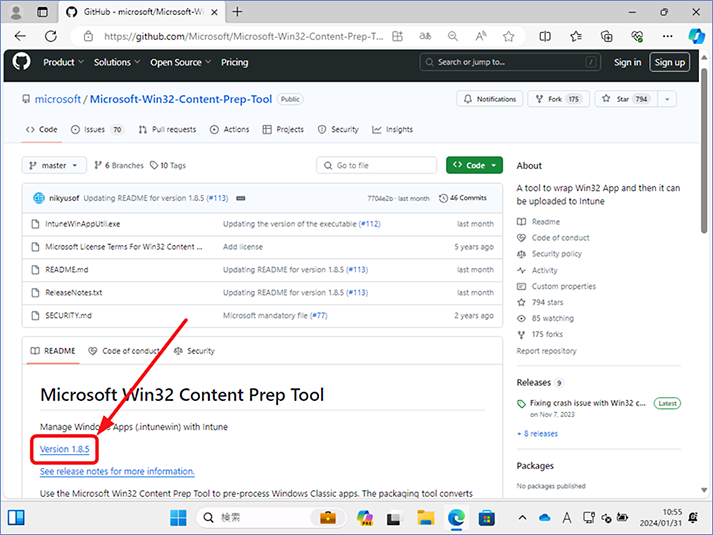
Task: Open File Explorer from taskbar
Action: pos(426,517)
